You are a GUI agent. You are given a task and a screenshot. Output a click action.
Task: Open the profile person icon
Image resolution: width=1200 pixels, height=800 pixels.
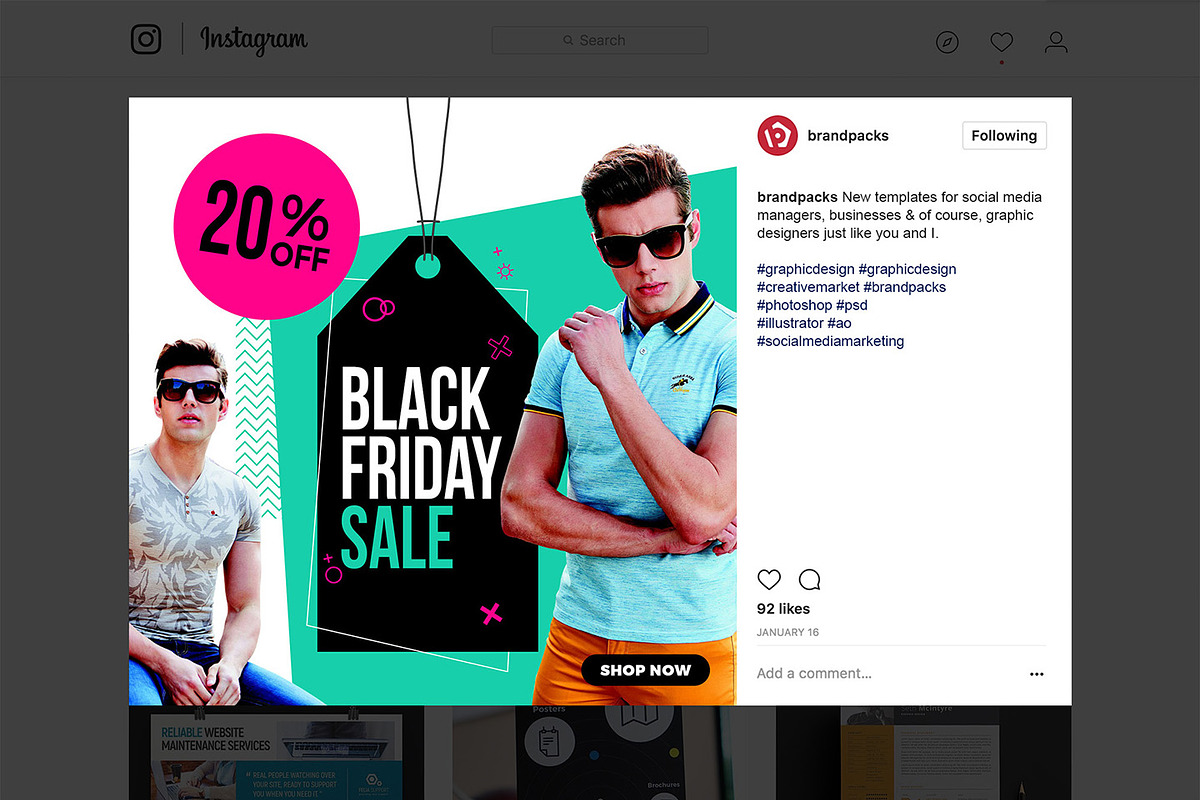click(x=1056, y=42)
